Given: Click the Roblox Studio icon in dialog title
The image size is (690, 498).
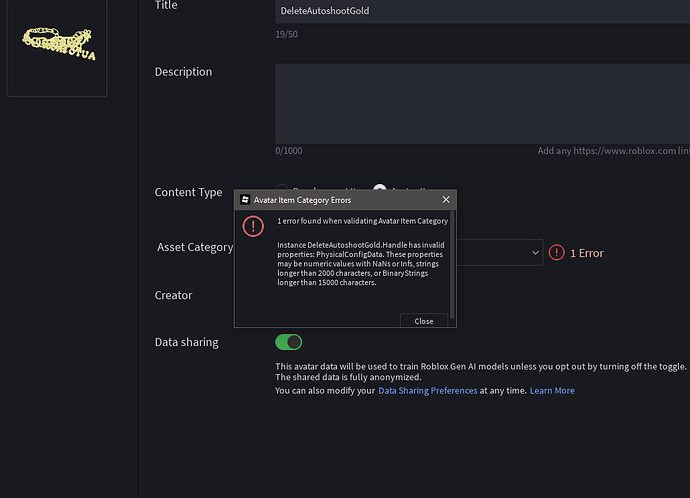Looking at the screenshot, I should coord(245,200).
